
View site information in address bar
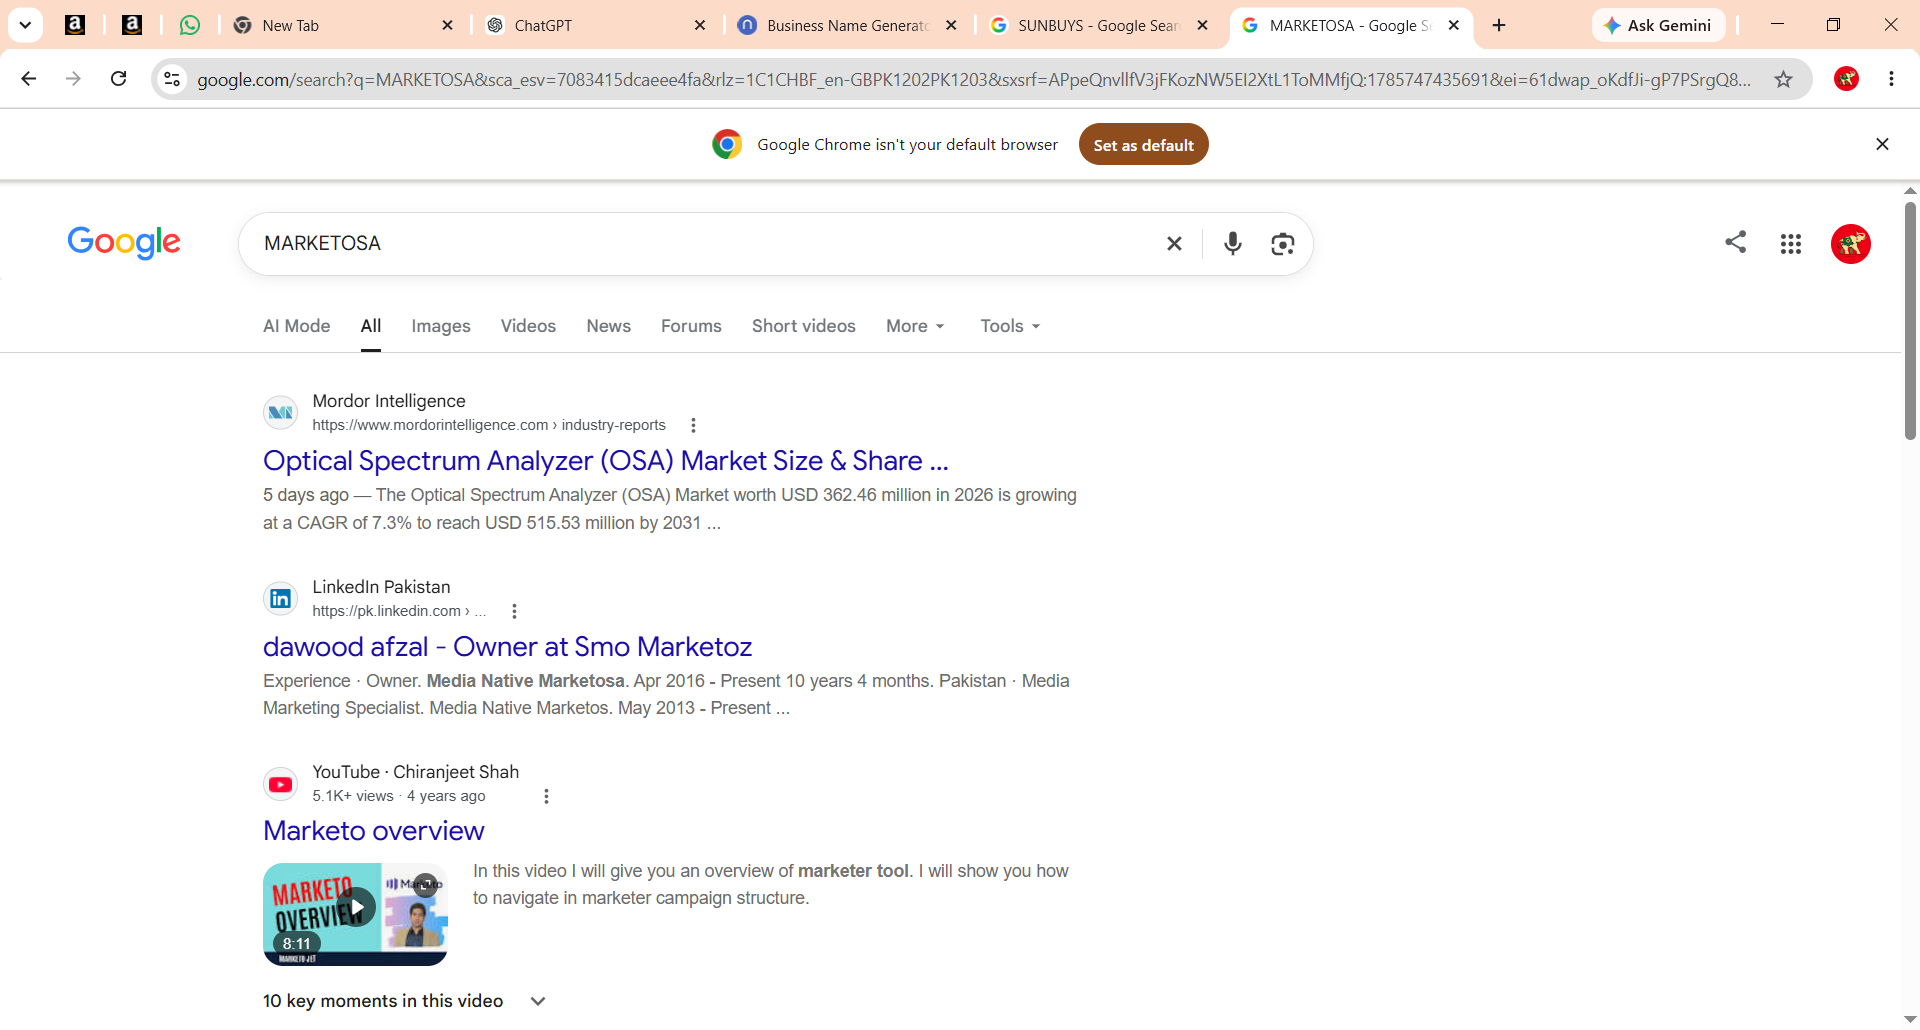[172, 79]
